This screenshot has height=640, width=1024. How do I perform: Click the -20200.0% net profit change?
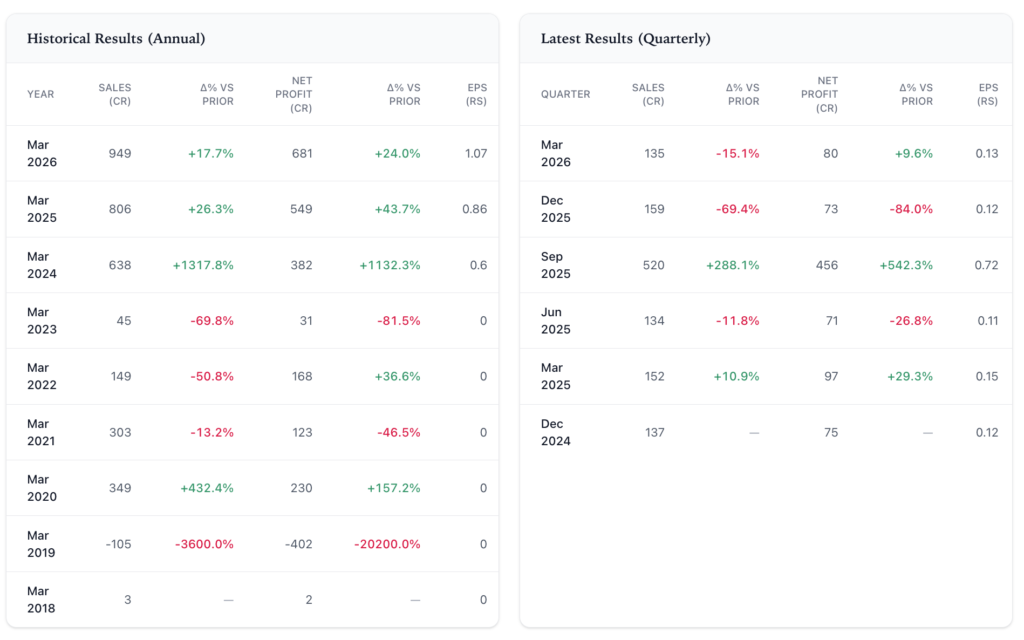point(387,544)
